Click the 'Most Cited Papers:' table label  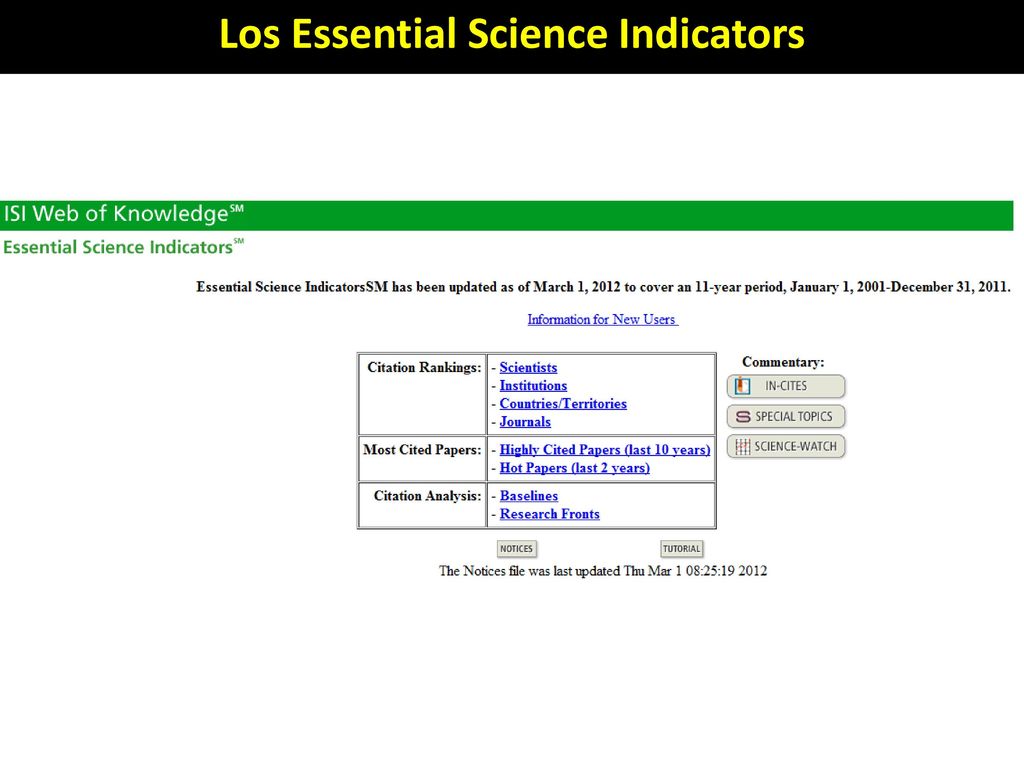(422, 450)
